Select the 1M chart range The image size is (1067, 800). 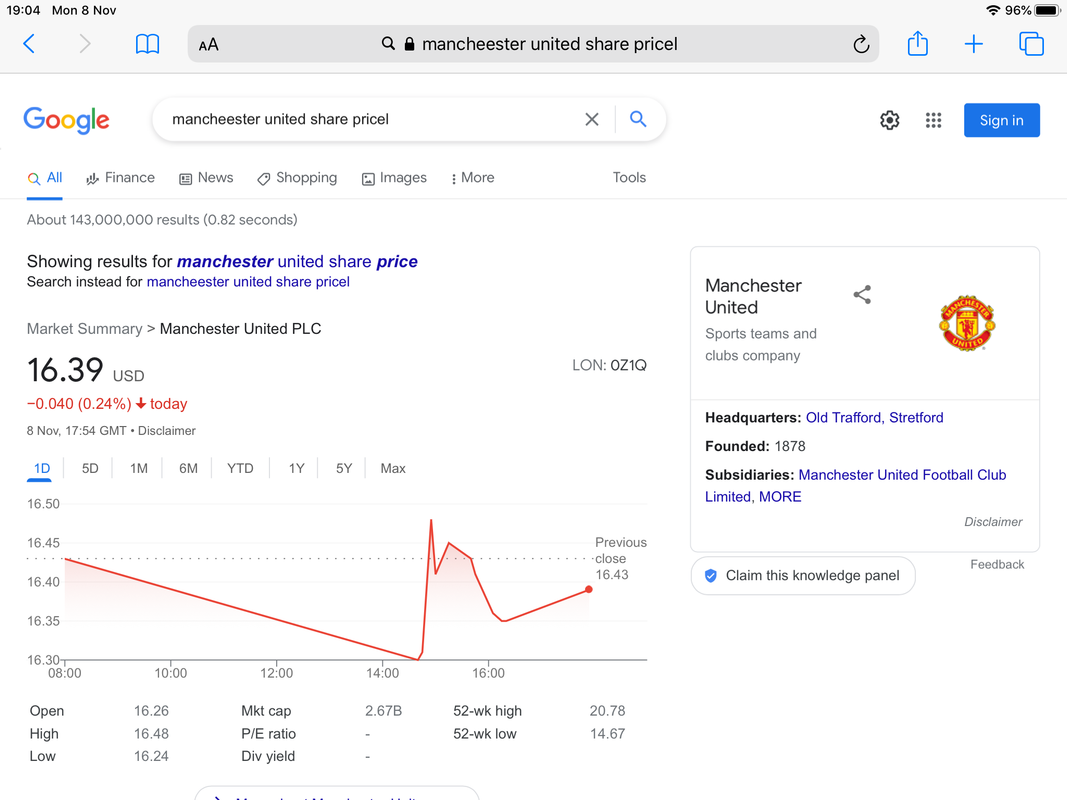click(x=139, y=469)
